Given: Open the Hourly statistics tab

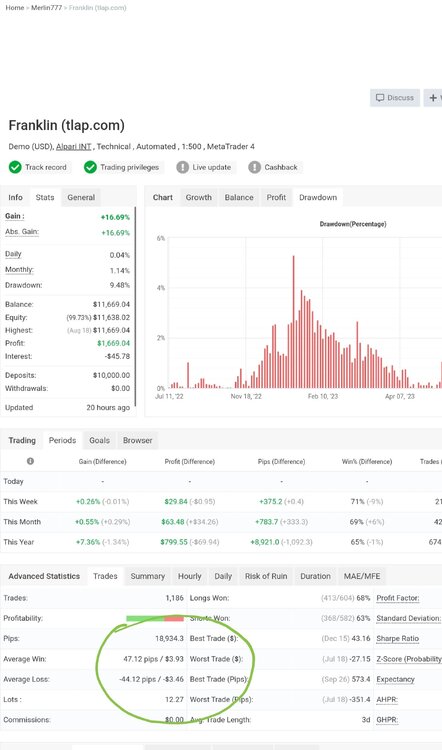Looking at the screenshot, I should (189, 576).
